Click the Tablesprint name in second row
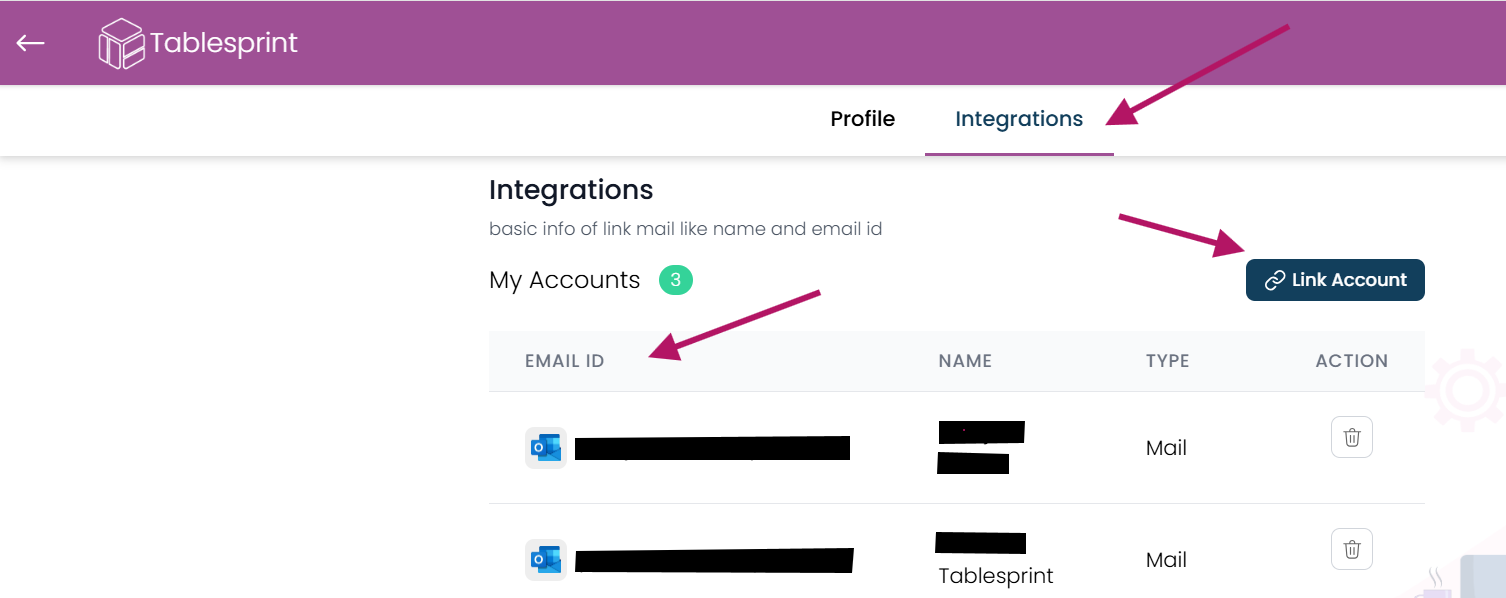 point(996,576)
